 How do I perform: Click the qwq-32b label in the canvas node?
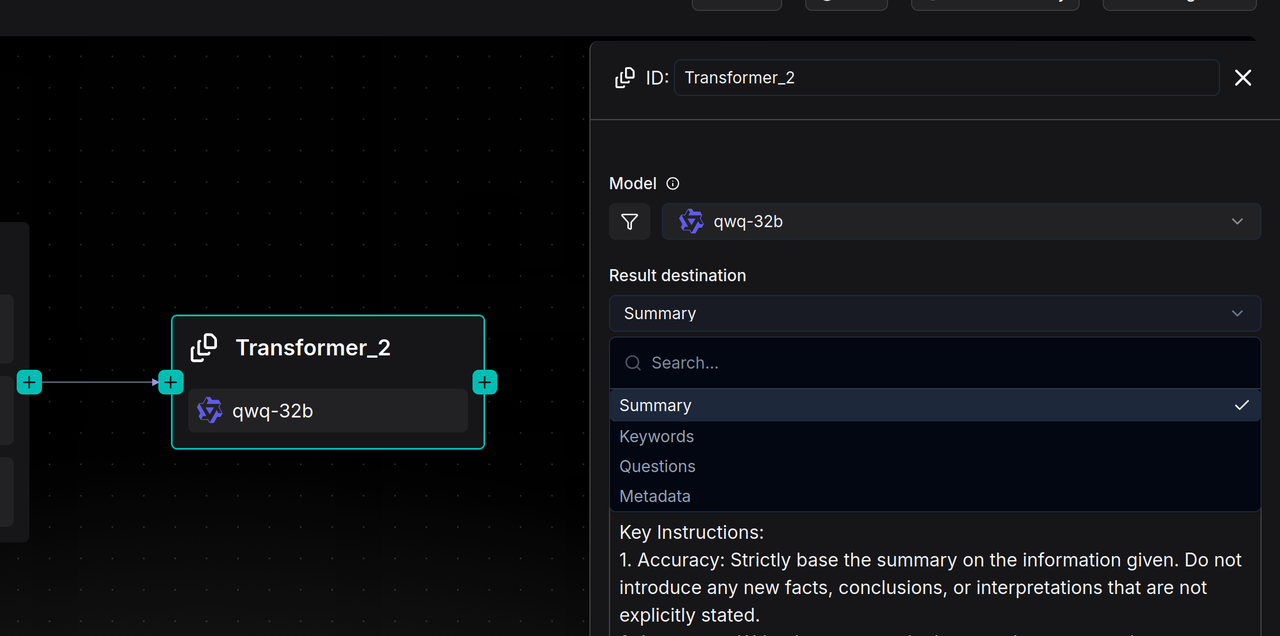[273, 411]
